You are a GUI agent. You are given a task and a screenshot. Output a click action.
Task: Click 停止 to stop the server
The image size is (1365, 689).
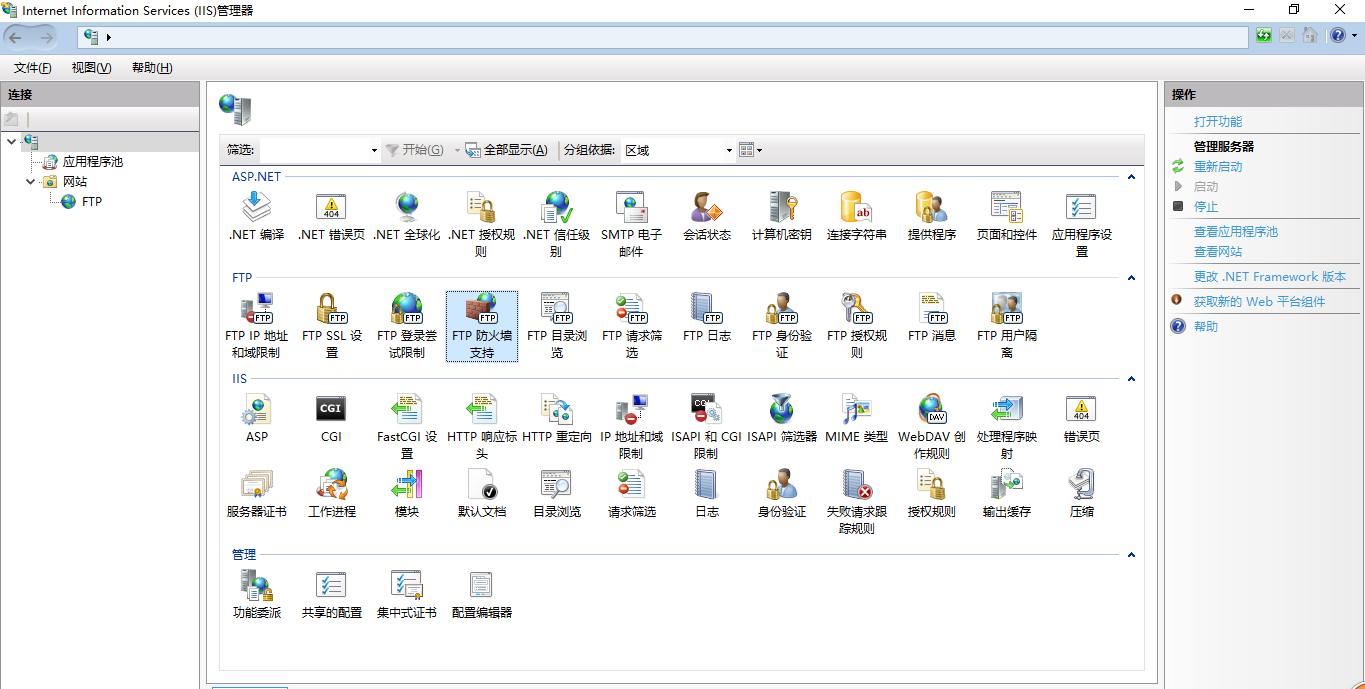coord(1206,206)
